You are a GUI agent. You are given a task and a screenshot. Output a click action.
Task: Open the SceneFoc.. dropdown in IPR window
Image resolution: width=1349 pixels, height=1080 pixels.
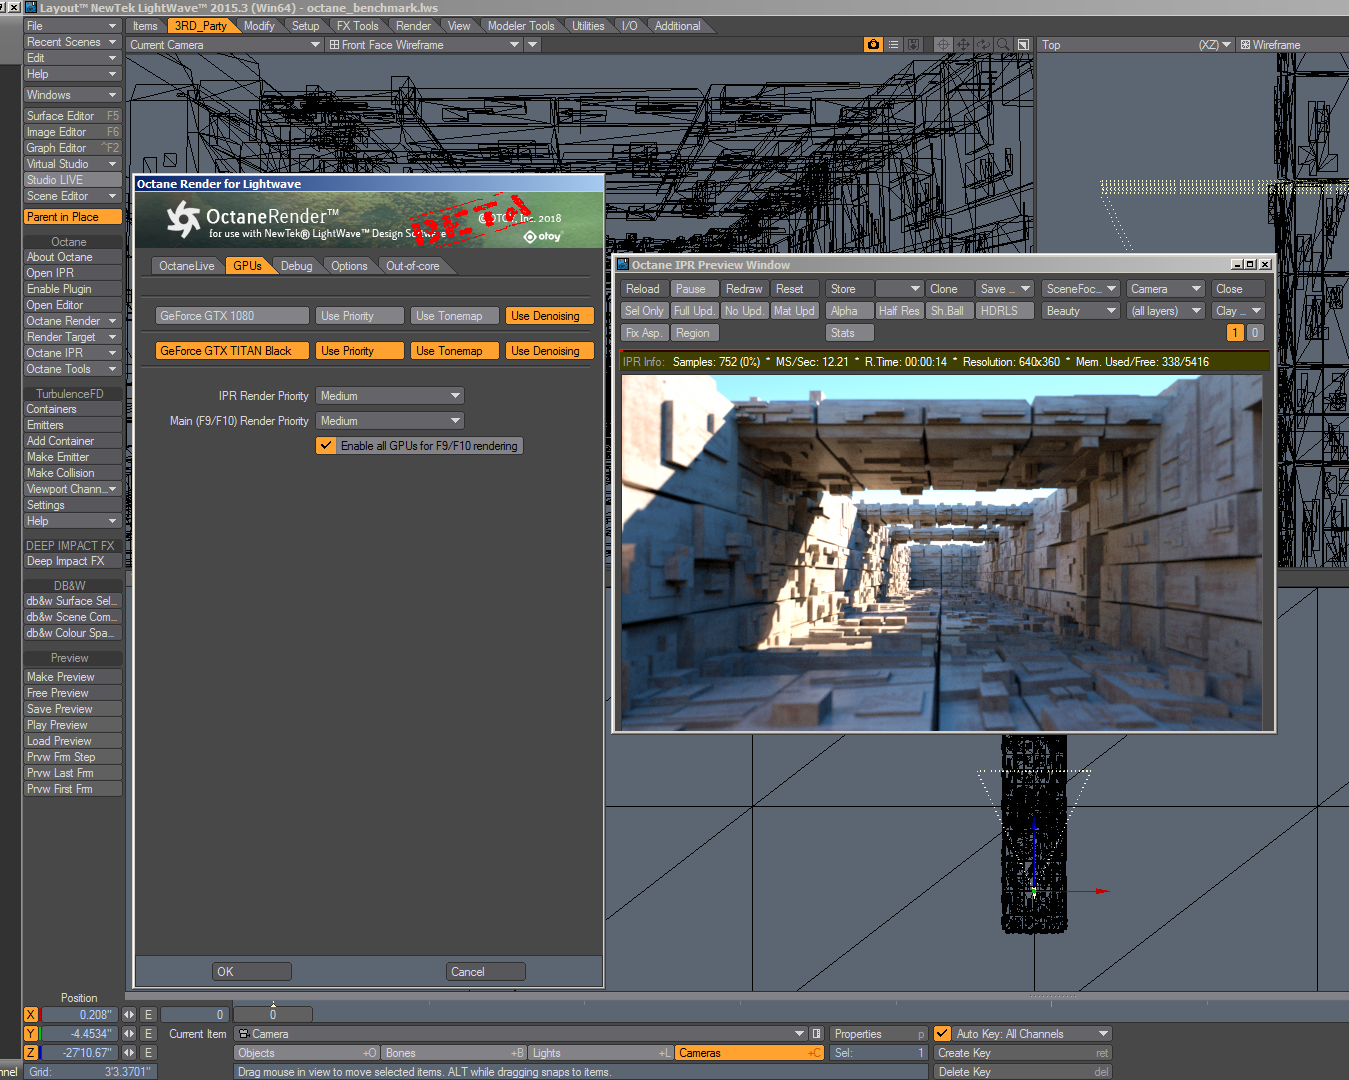pos(1080,289)
